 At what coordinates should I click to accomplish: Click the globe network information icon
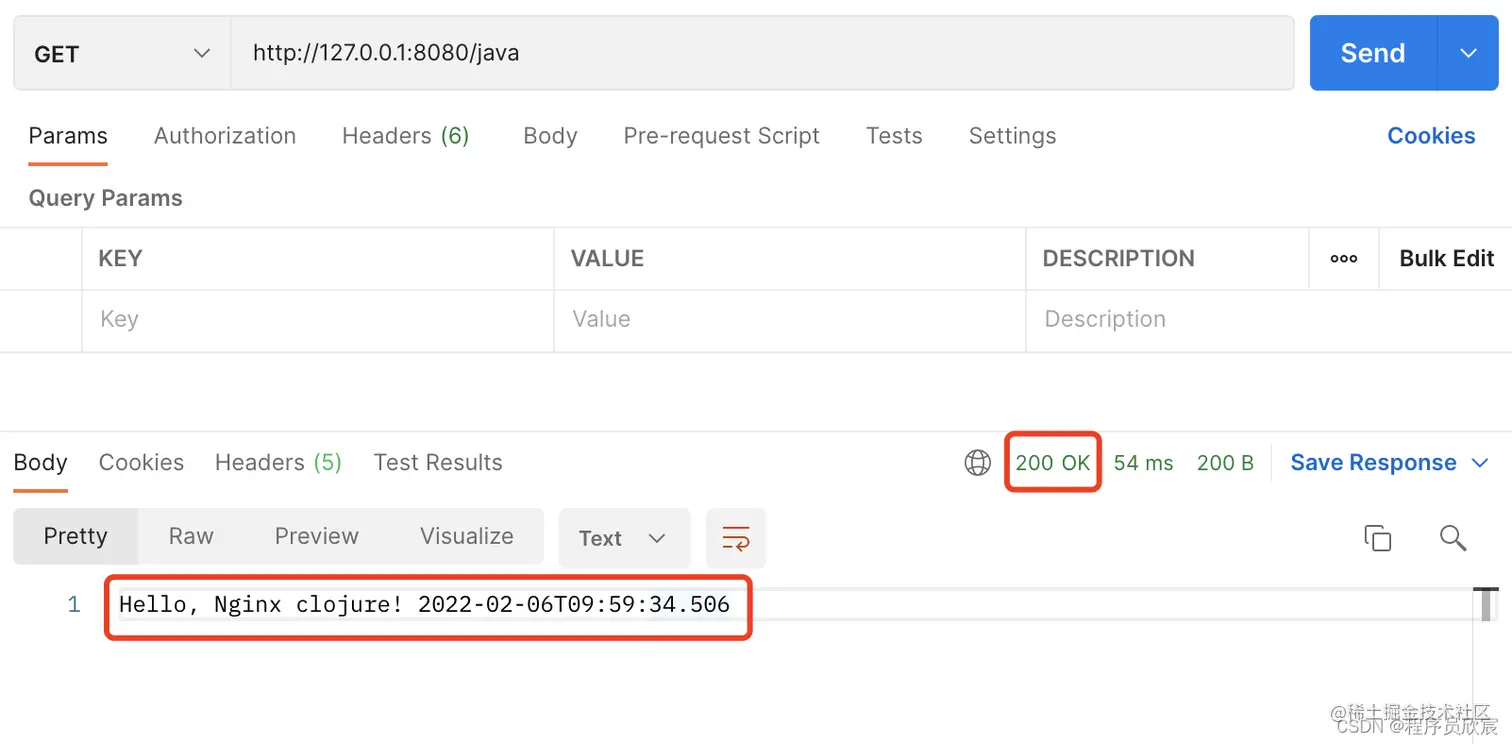977,462
